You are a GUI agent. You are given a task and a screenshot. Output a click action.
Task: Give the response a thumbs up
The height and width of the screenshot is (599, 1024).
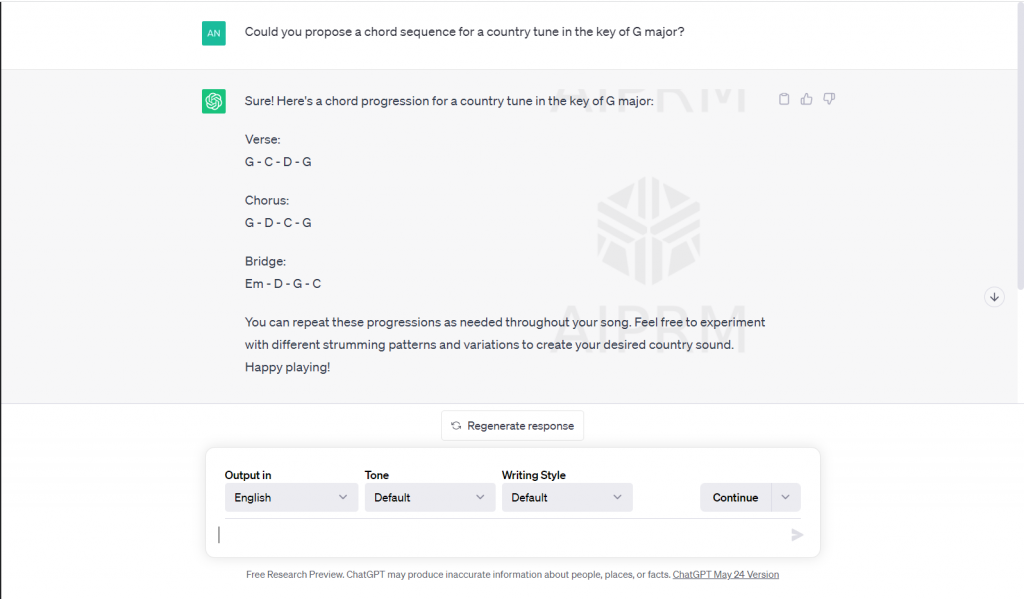pyautogui.click(x=807, y=99)
